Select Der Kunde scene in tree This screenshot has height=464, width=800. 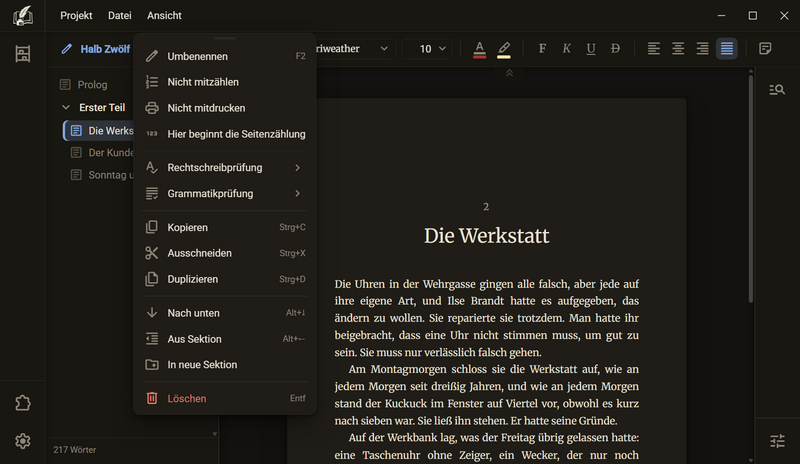click(x=101, y=153)
